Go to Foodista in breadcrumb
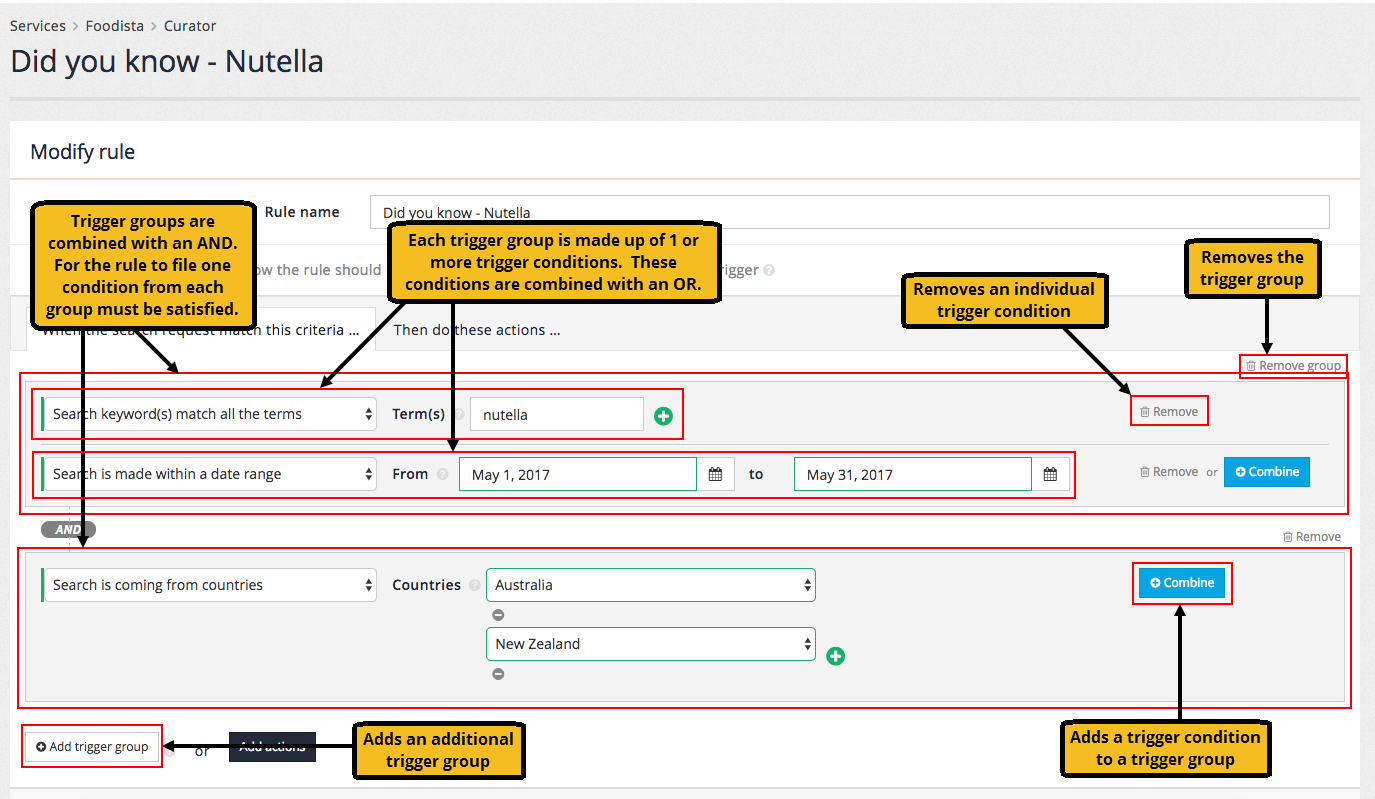 (x=114, y=26)
